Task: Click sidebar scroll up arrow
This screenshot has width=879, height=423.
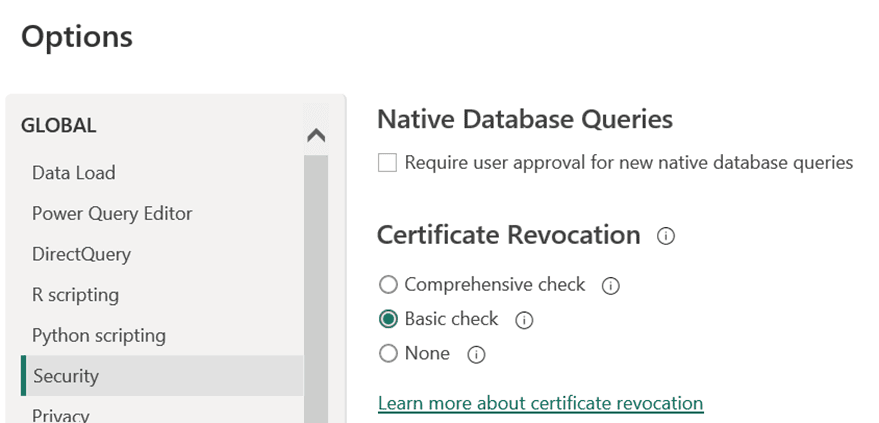Action: [x=316, y=135]
